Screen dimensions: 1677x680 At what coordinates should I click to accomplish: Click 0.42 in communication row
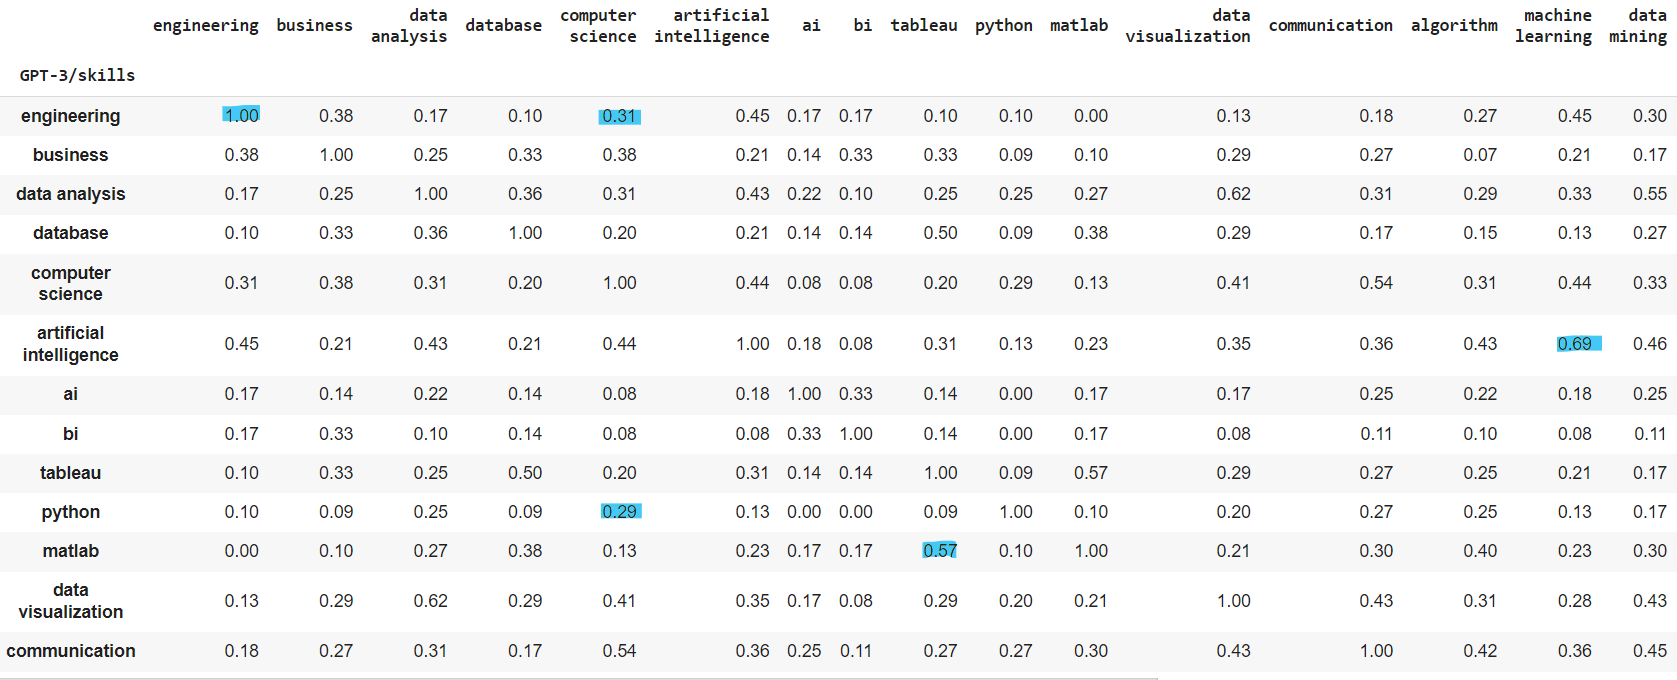point(1480,651)
